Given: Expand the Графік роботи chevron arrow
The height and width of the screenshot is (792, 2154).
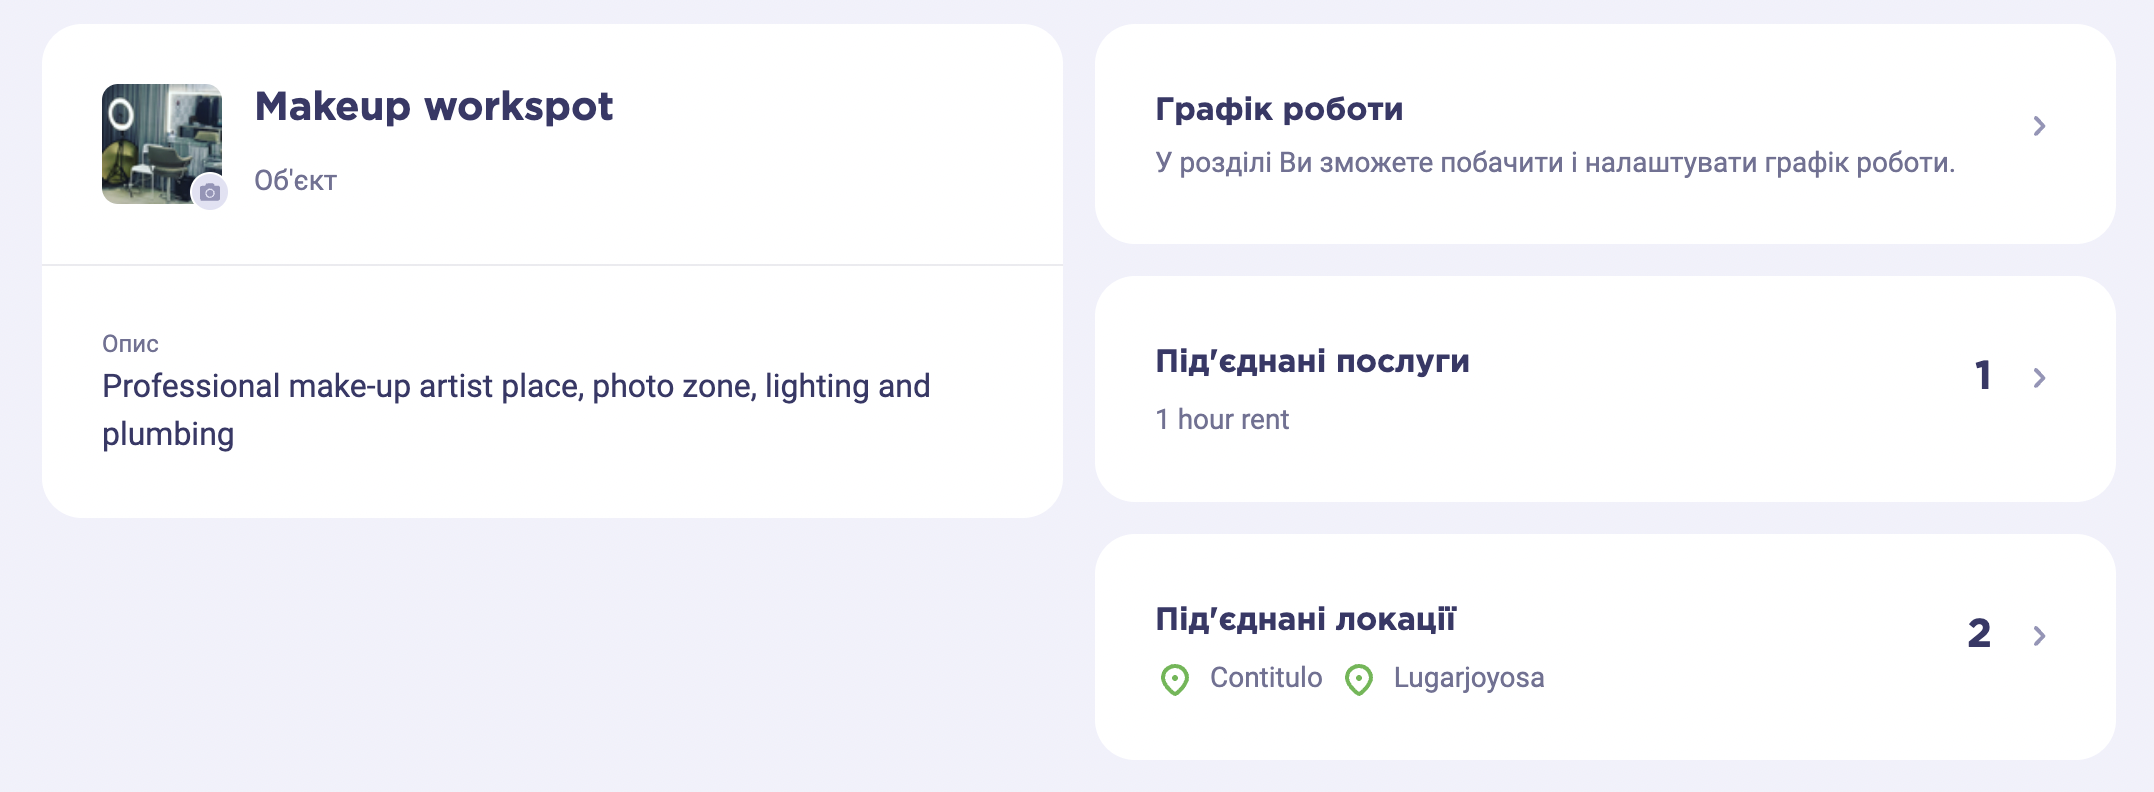Looking at the screenshot, I should pos(2039,126).
